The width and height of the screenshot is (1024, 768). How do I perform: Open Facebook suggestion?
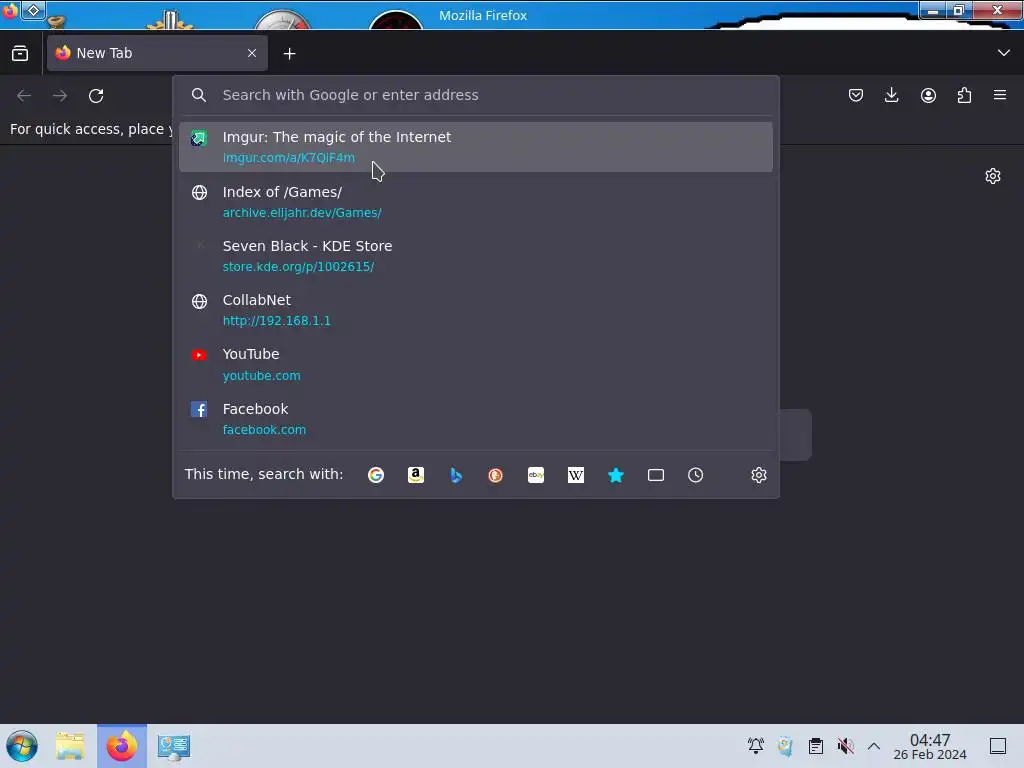pos(475,419)
